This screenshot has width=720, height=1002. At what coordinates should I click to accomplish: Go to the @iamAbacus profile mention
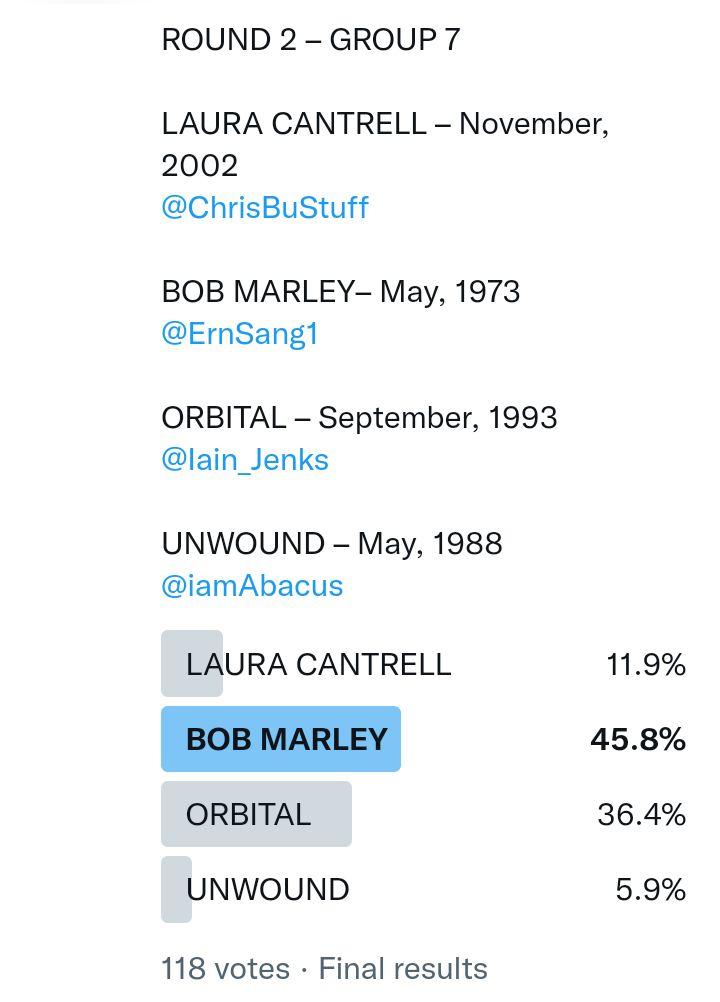(x=252, y=586)
